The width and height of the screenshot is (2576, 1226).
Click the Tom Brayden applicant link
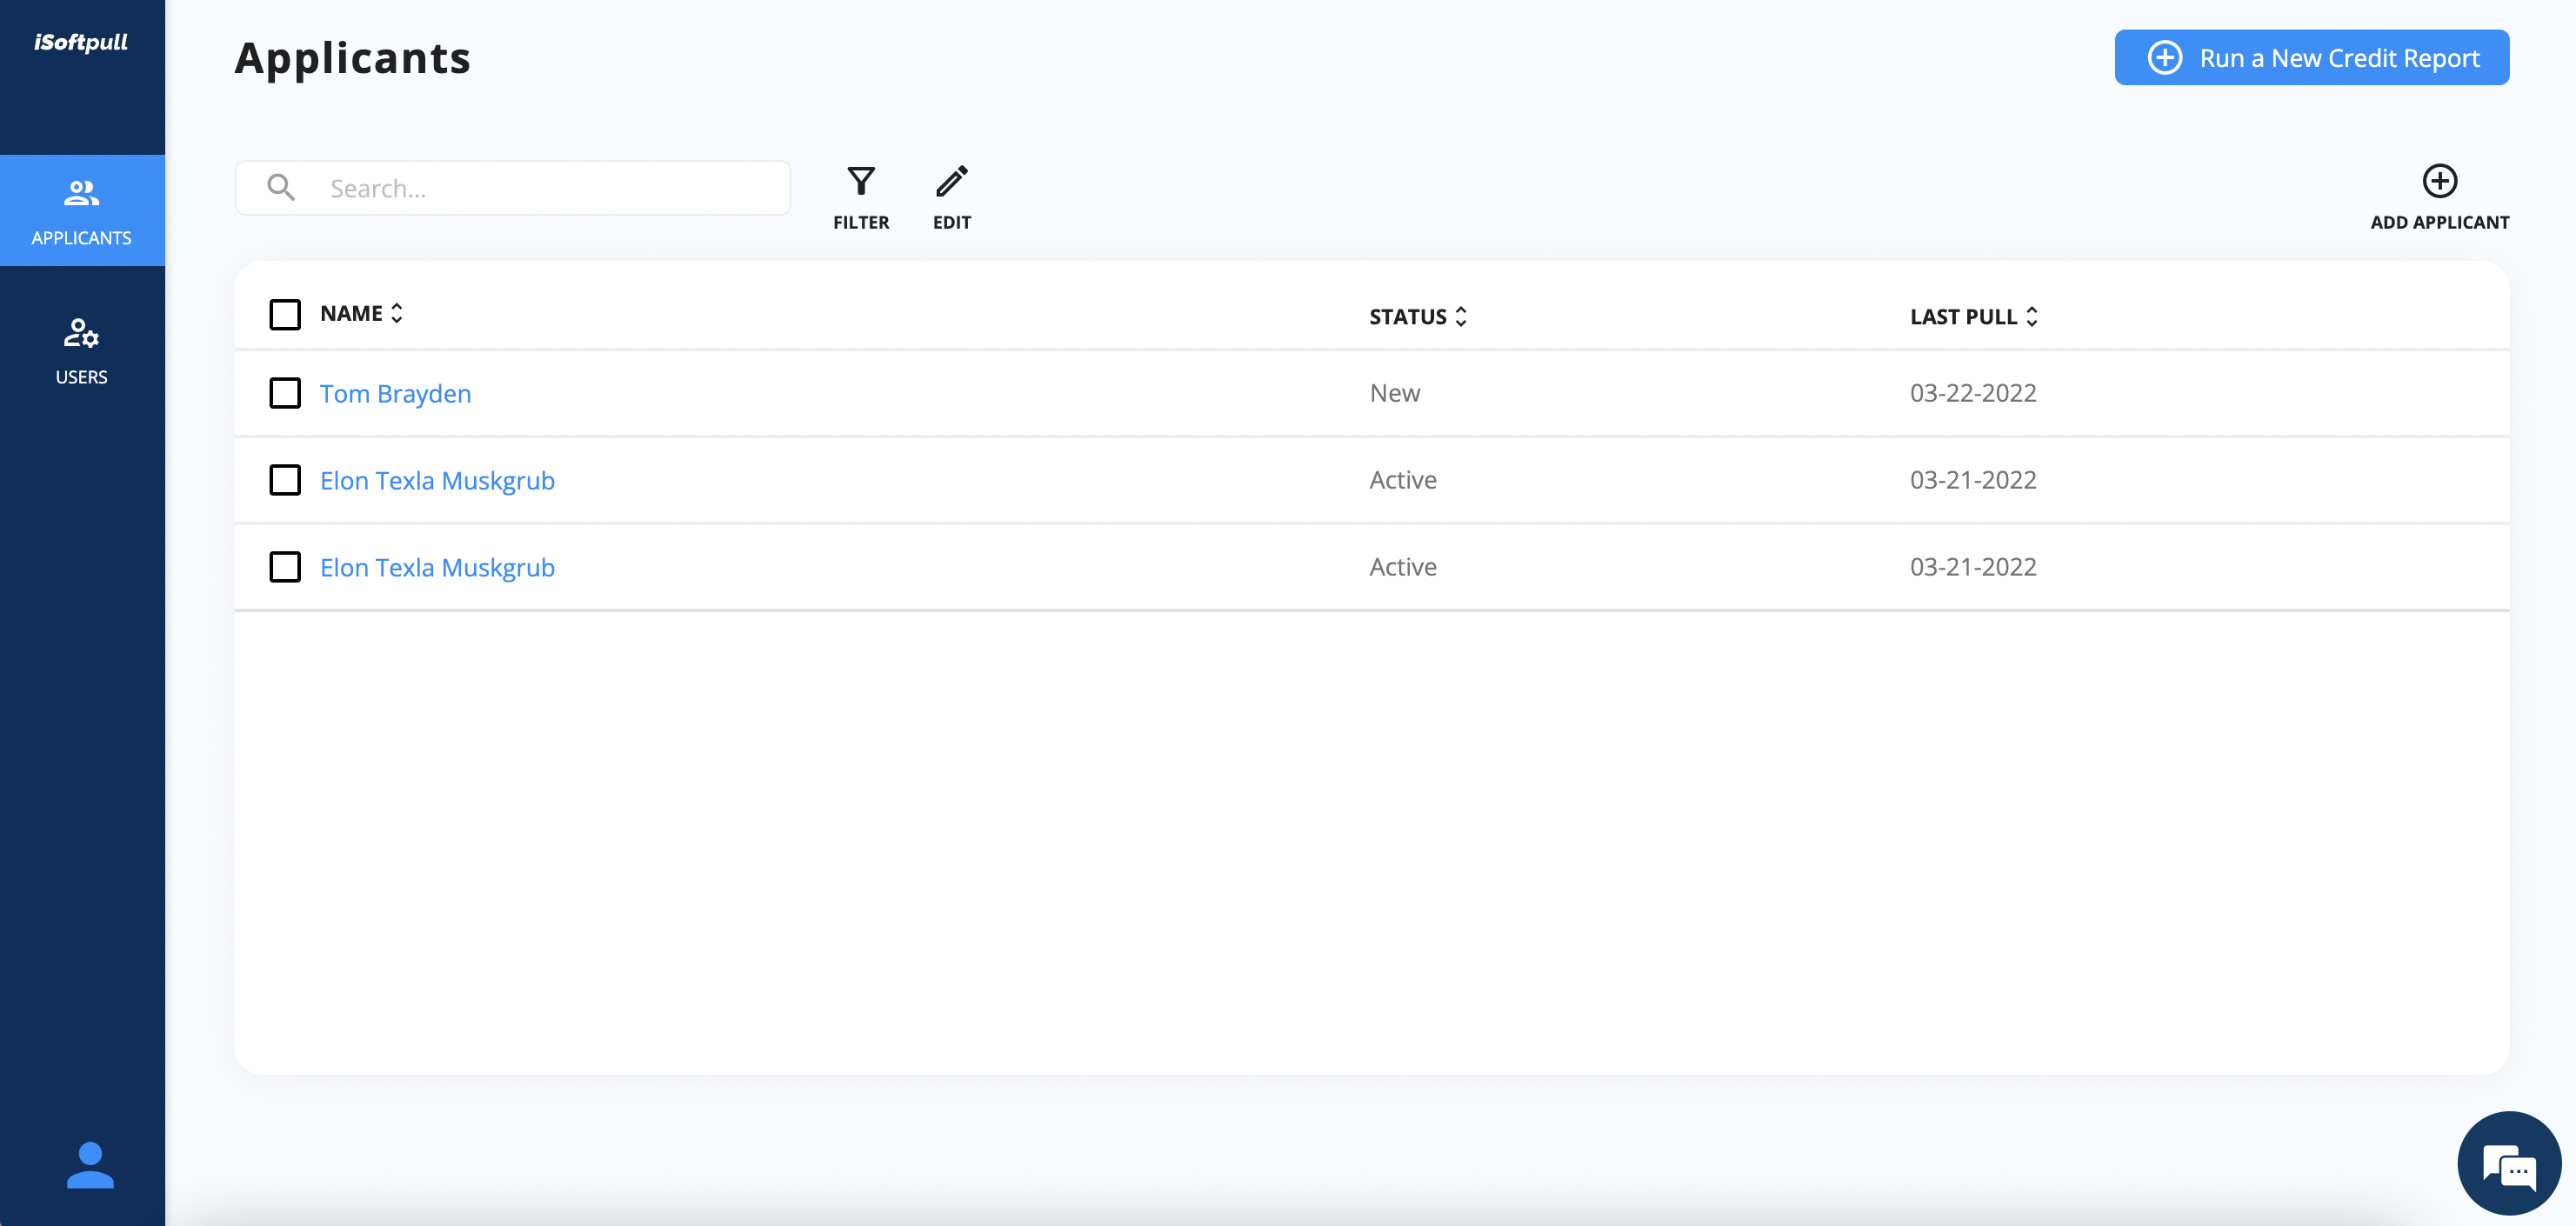[394, 391]
